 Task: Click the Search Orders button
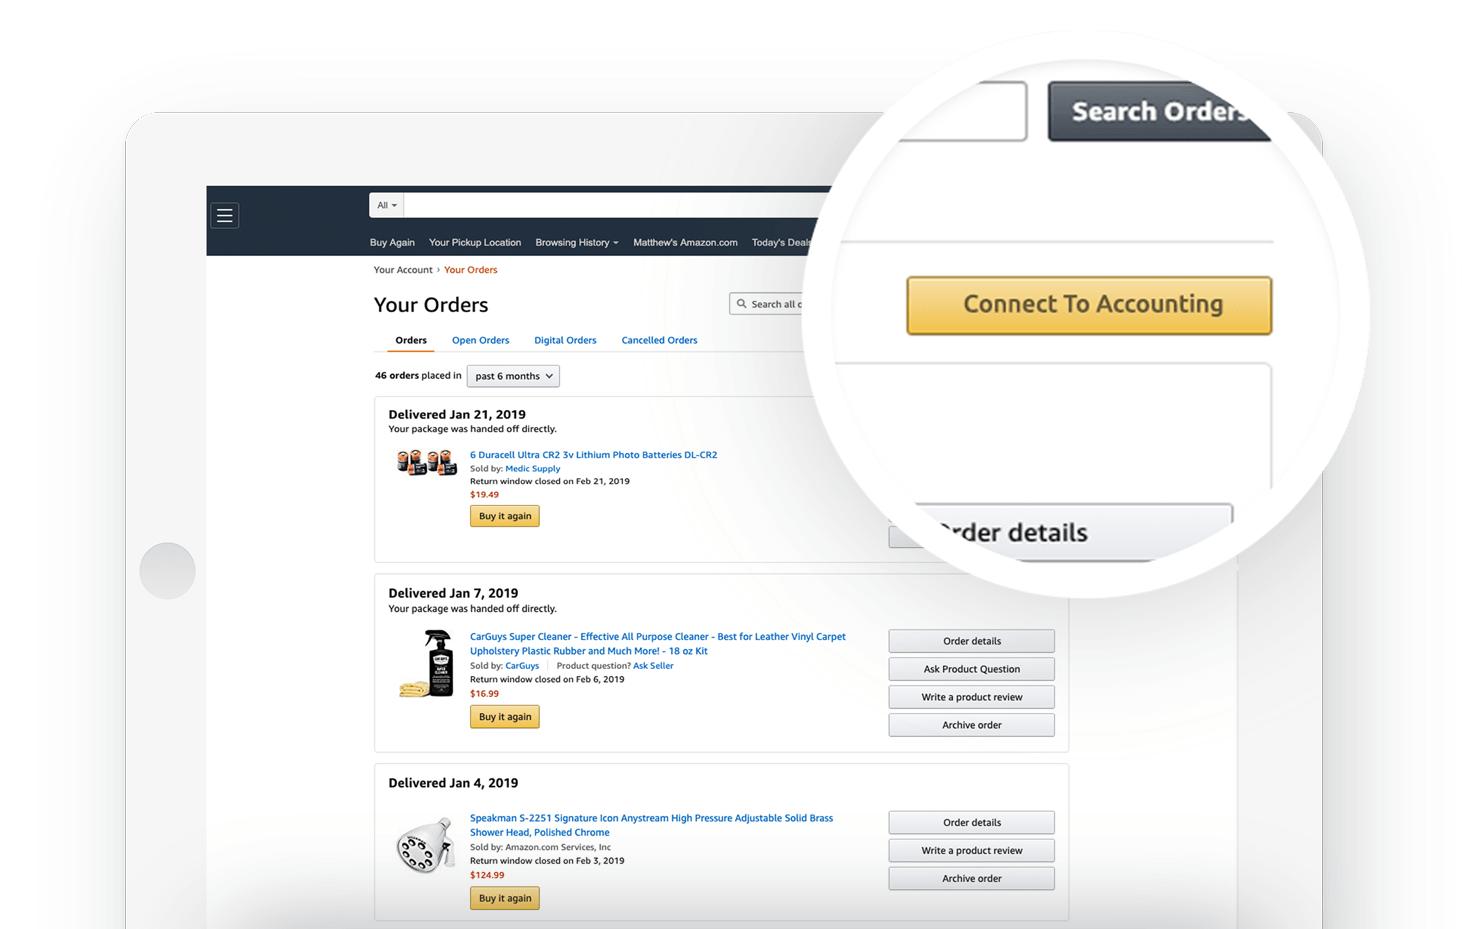1158,111
